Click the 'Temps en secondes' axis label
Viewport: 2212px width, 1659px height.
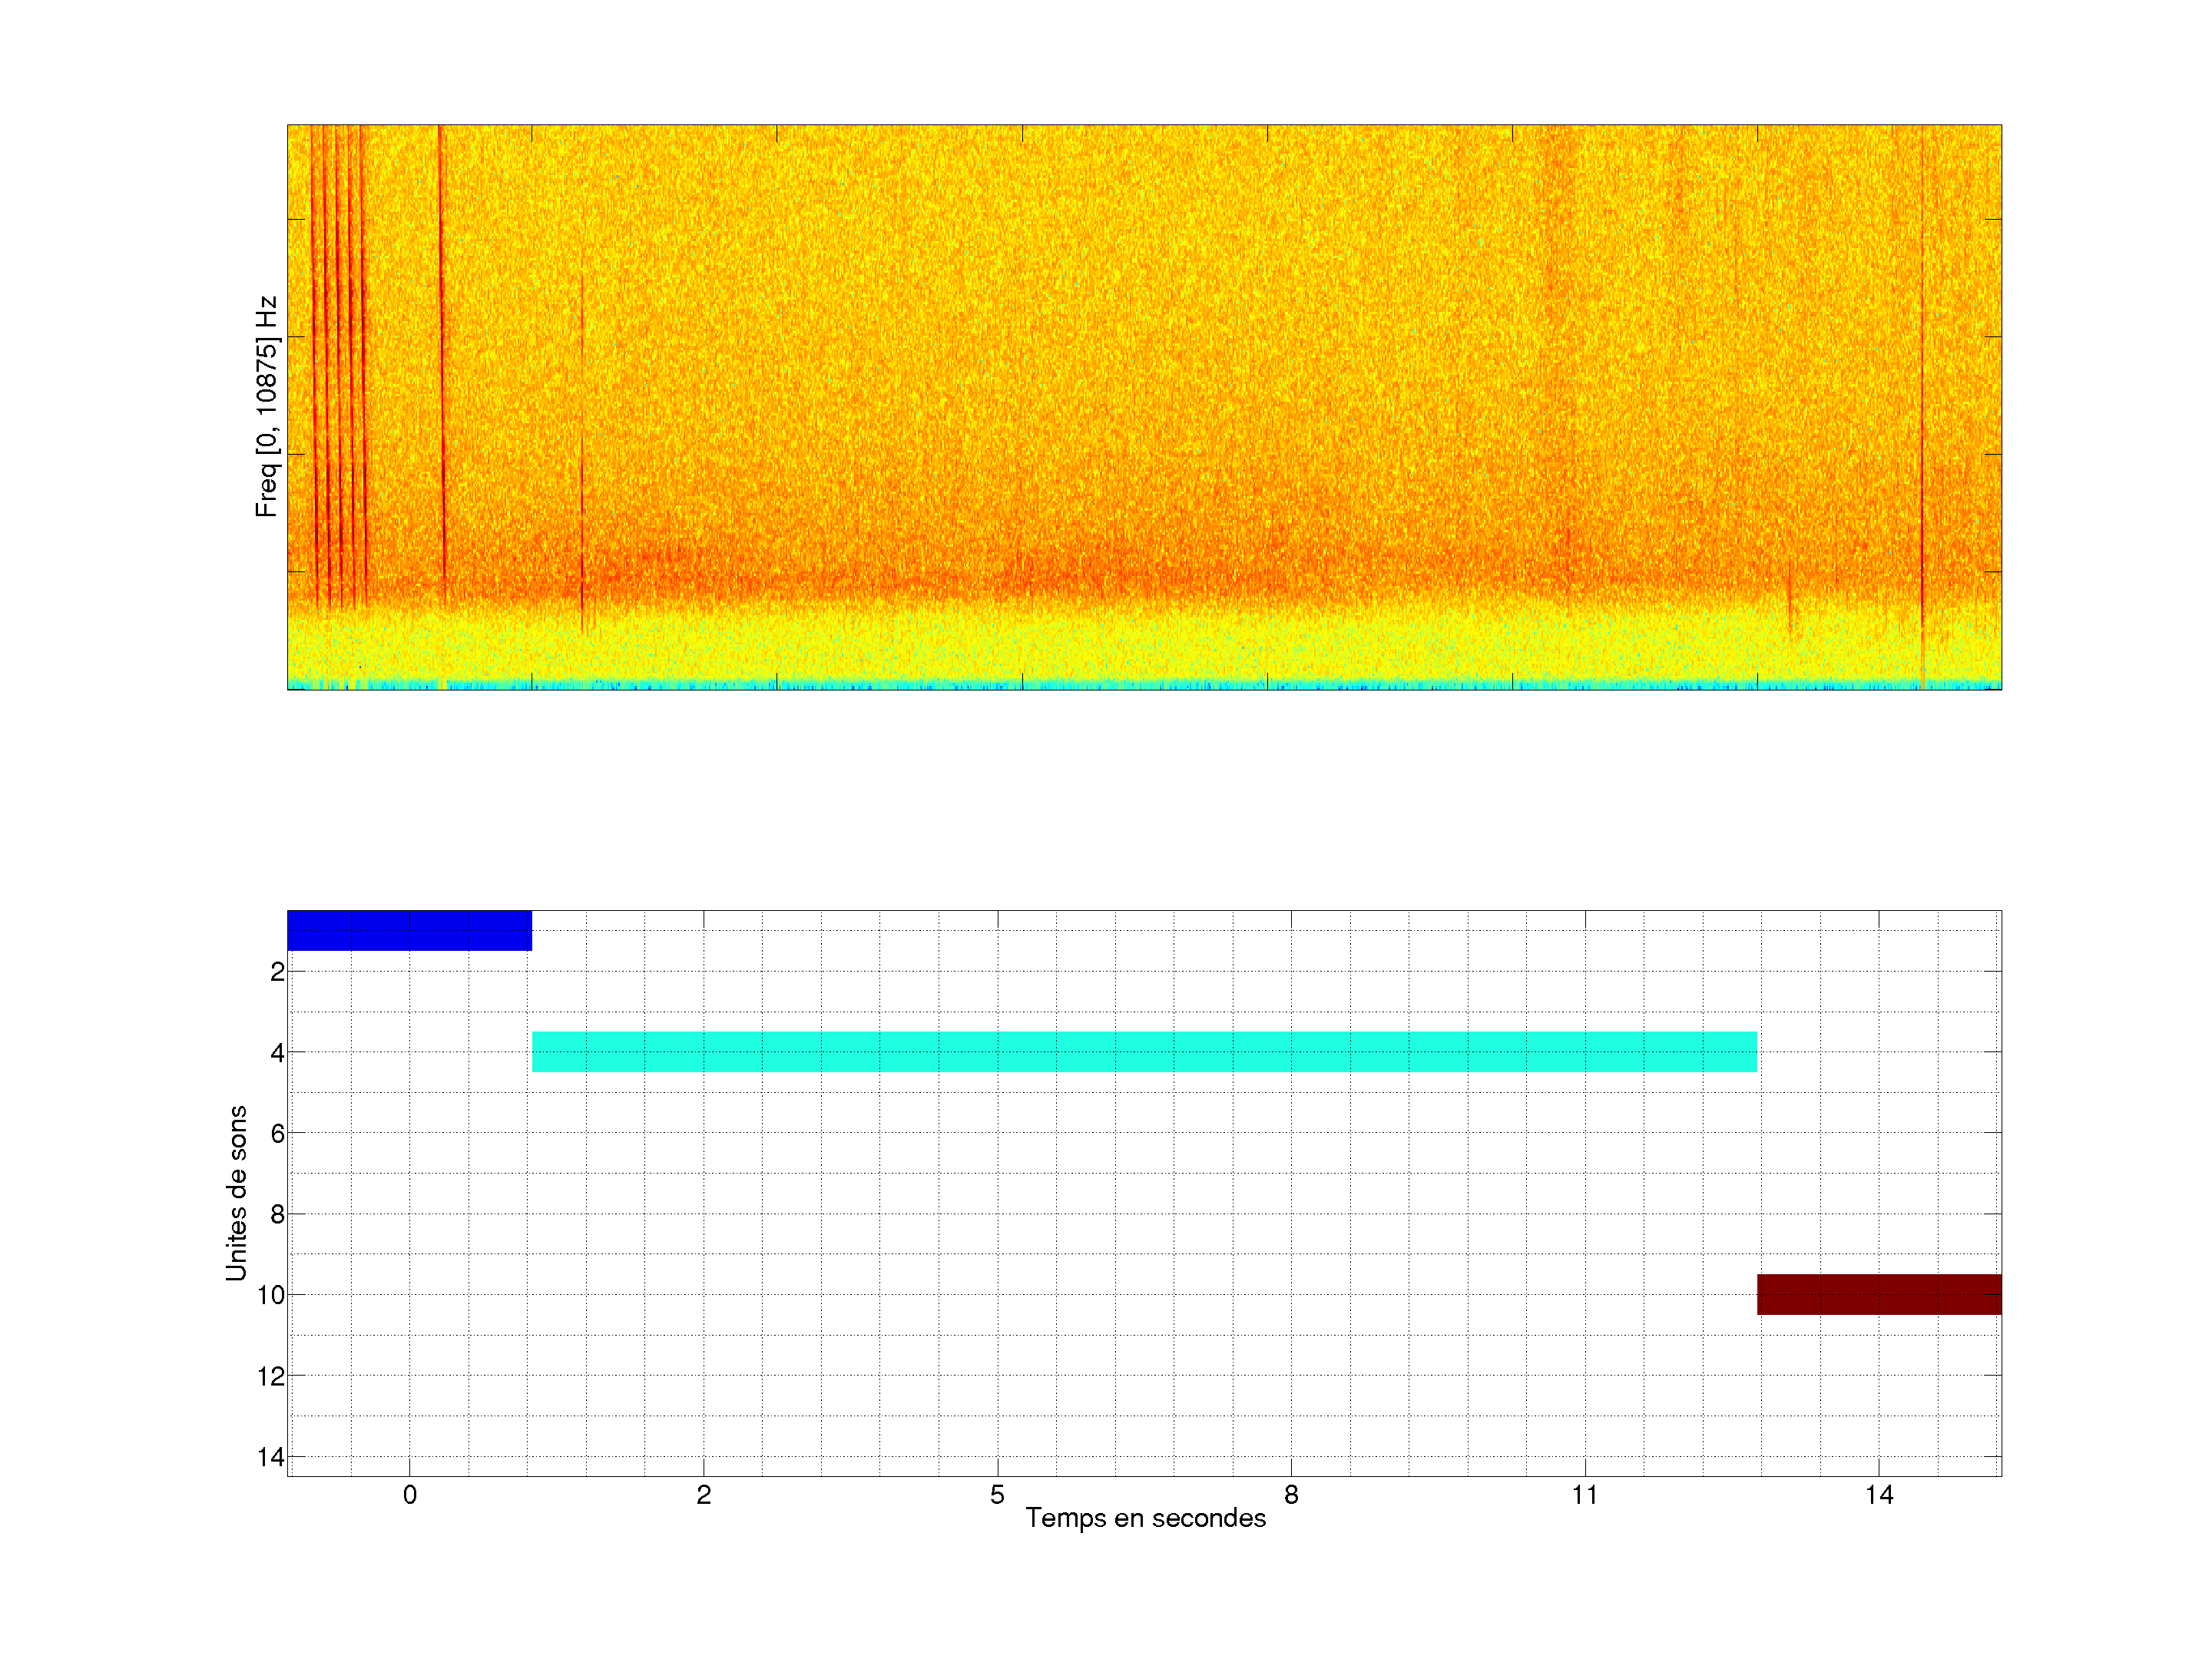(x=1145, y=1518)
